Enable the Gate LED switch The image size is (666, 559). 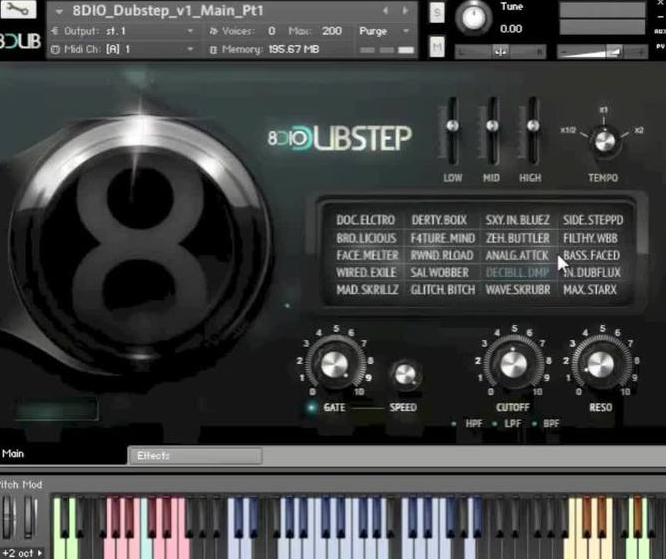coord(312,407)
